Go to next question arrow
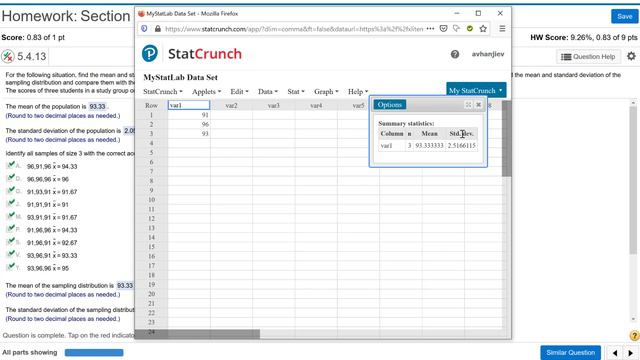Screen dimensions: 640x360 pyautogui.click(x=630, y=353)
